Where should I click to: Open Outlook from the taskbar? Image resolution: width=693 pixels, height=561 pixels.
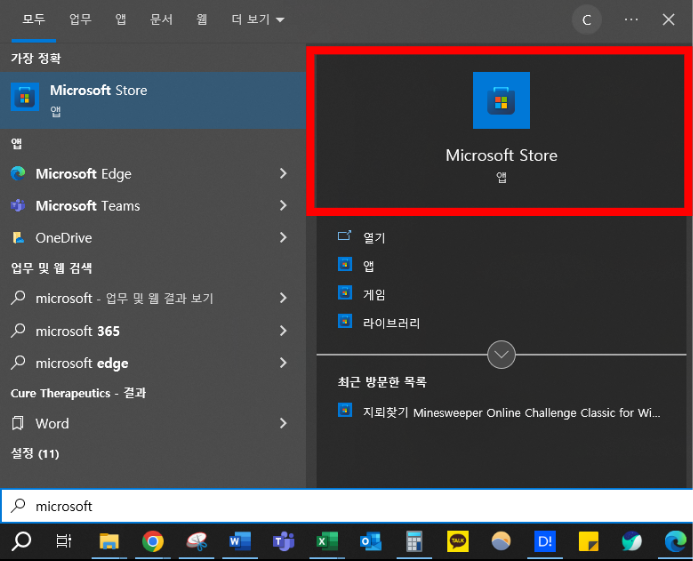click(370, 541)
